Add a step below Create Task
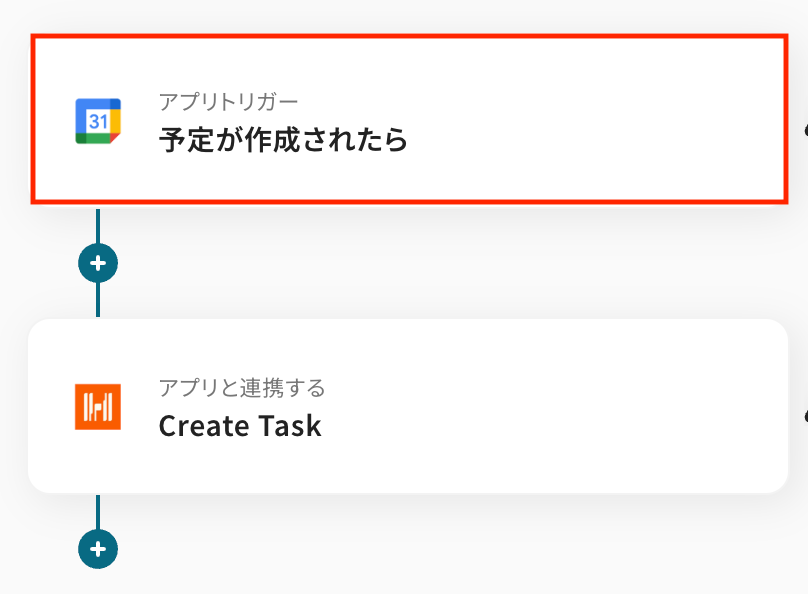Image resolution: width=808 pixels, height=594 pixels. tap(98, 549)
